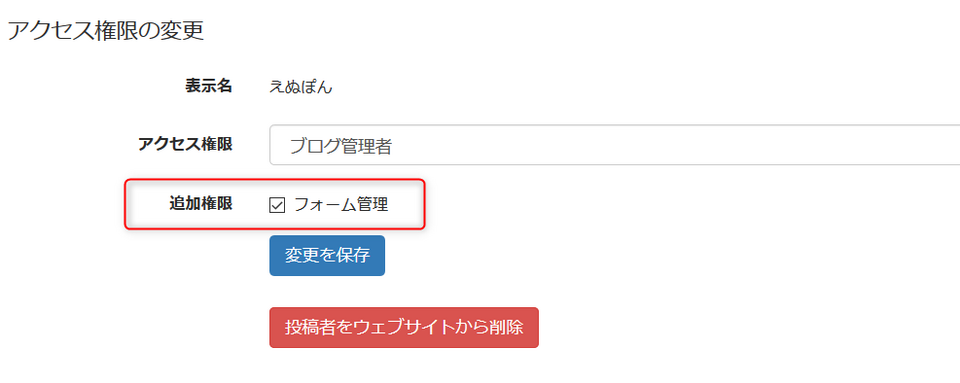Image resolution: width=960 pixels, height=383 pixels.
Task: Click the red 投稿者をウェブサイトから削除 button
Action: [x=404, y=327]
